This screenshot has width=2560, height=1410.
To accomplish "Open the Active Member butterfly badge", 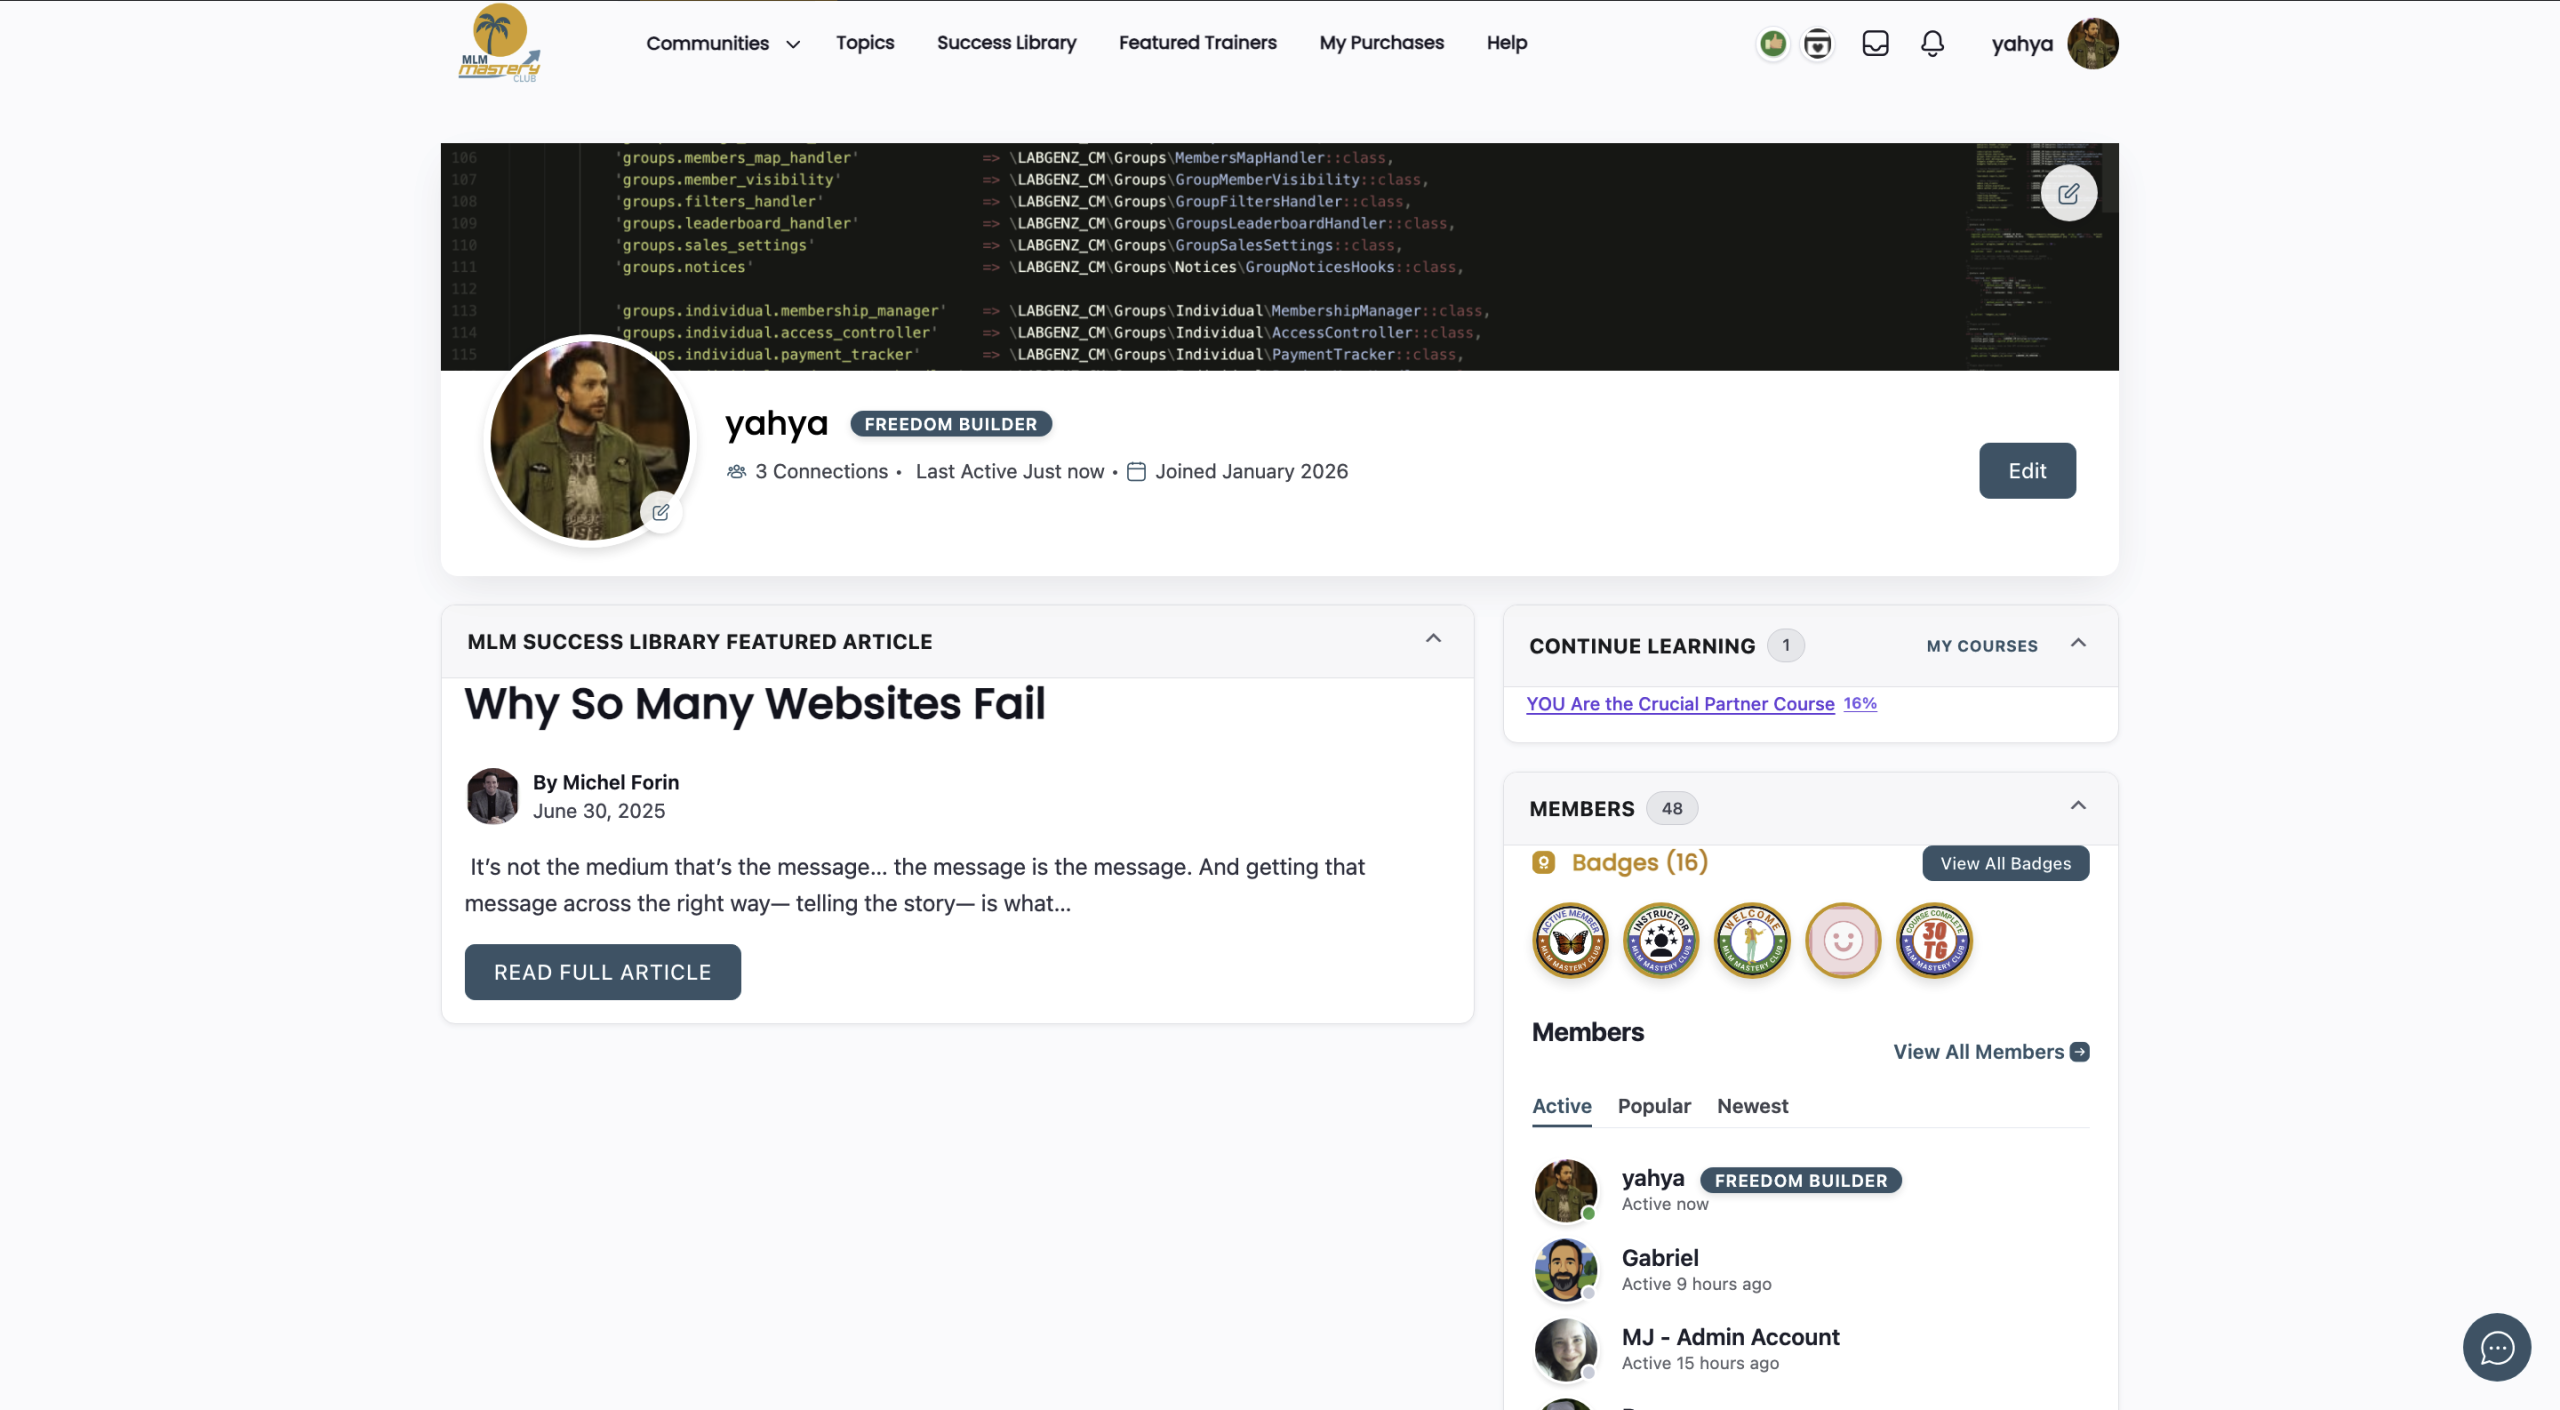I will [x=1570, y=941].
